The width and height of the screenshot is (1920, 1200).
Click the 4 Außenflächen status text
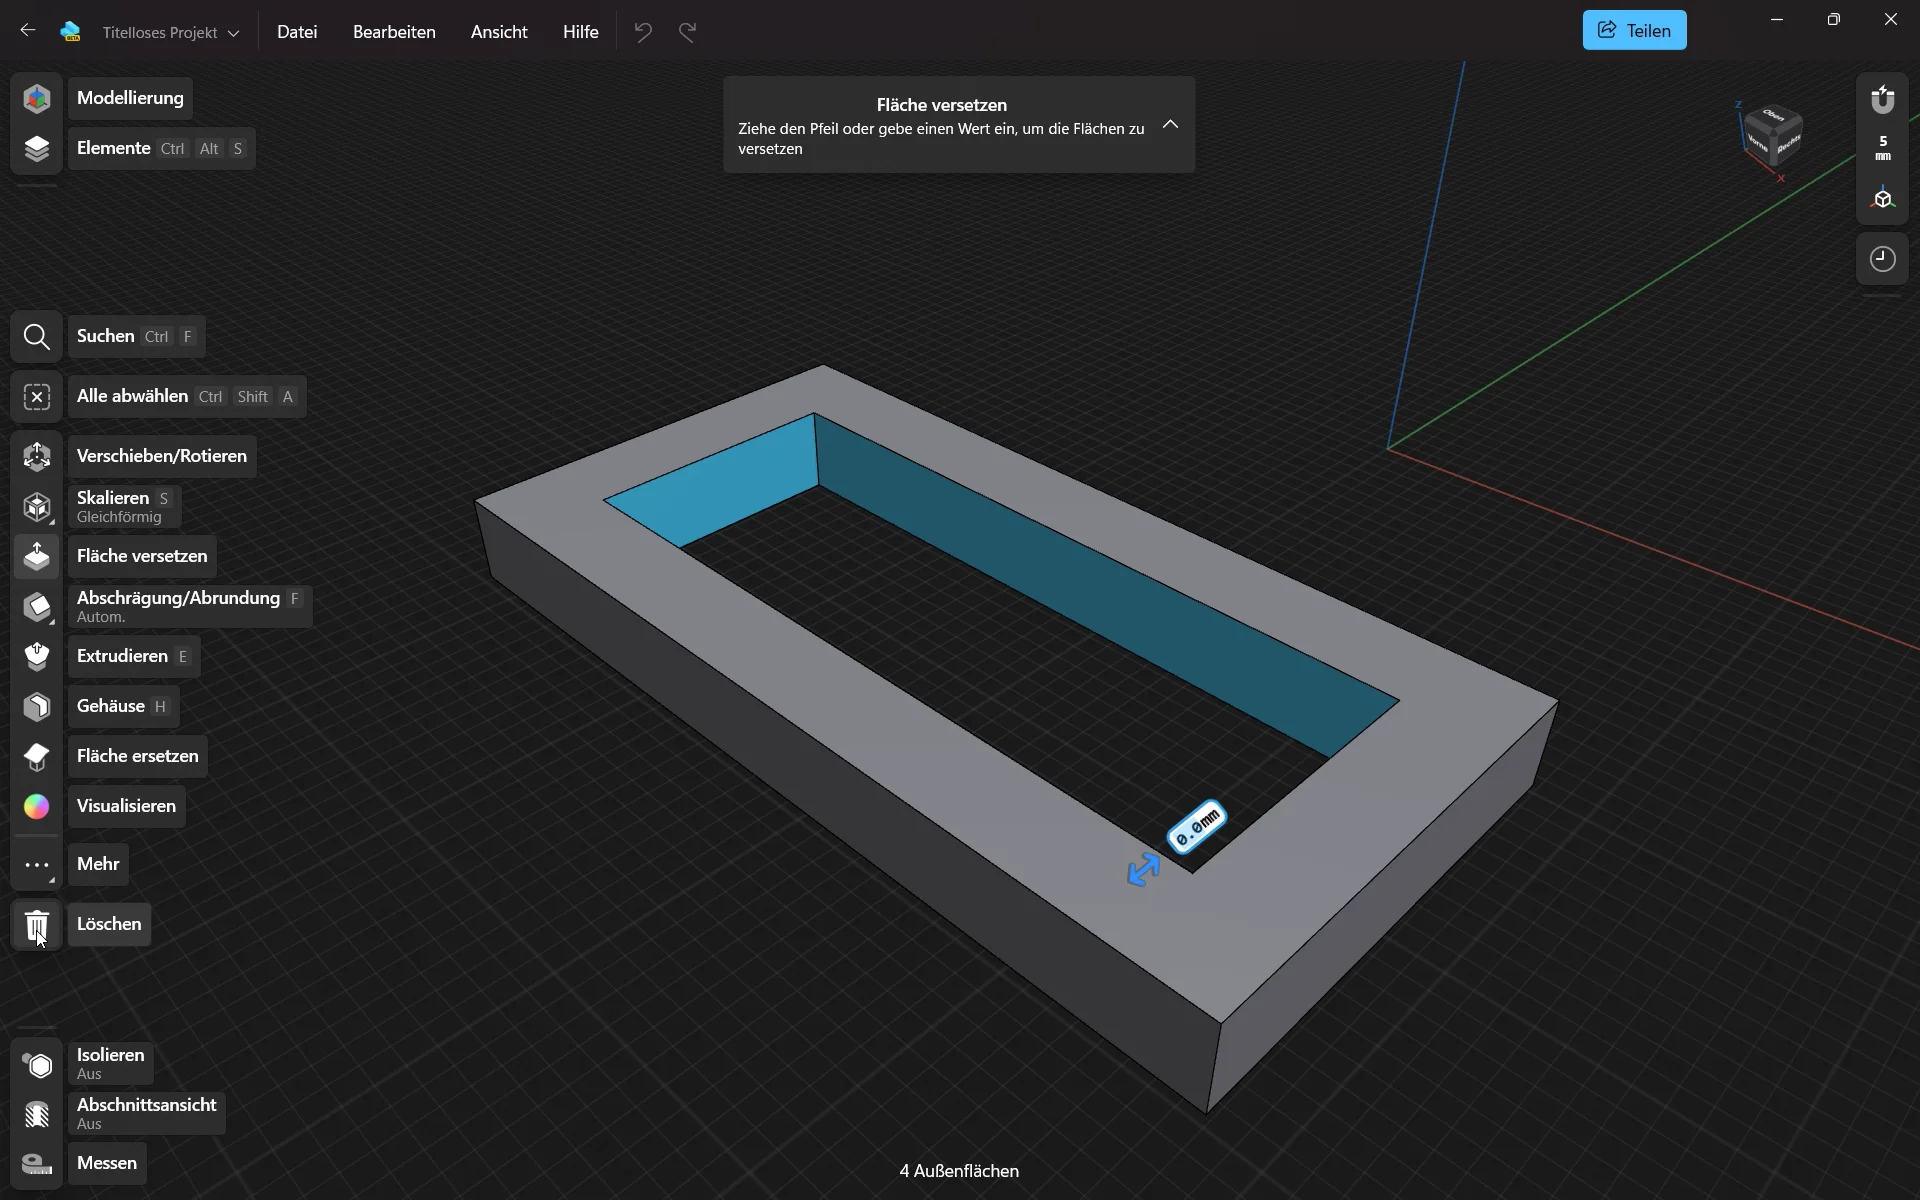coord(959,1171)
